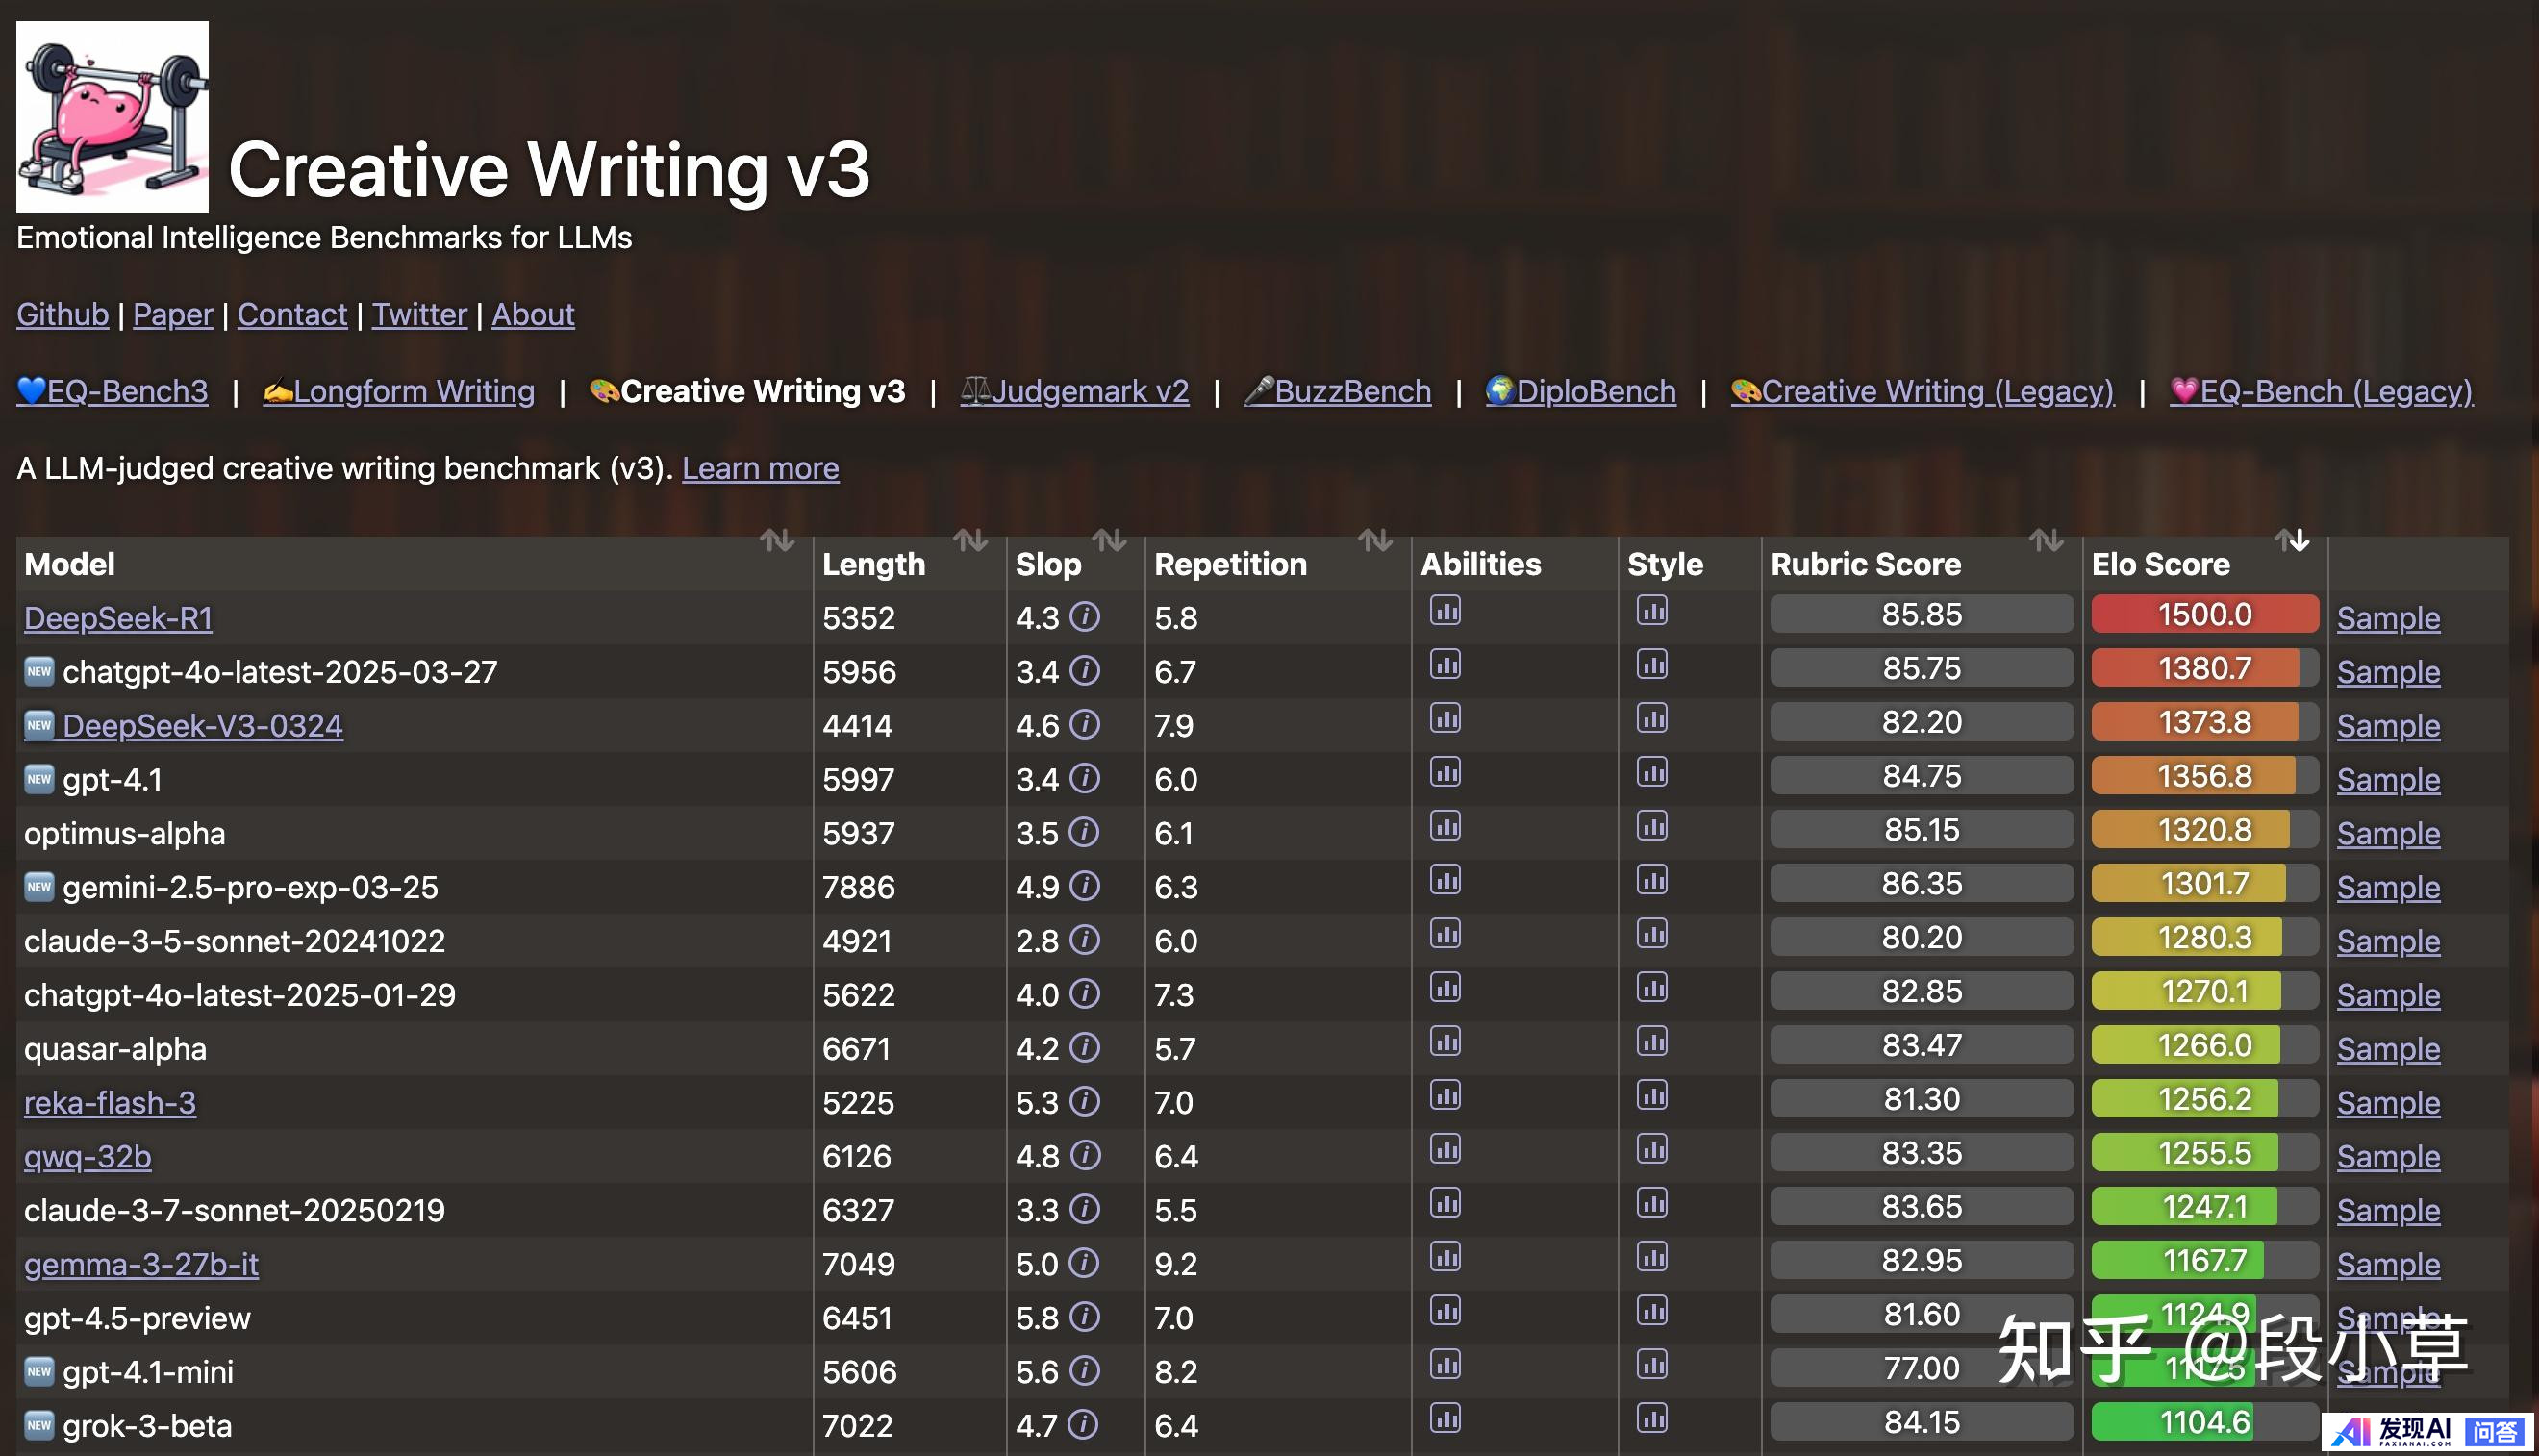Open Style chart for DeepSeek-V3-0324 row

[x=1652, y=718]
